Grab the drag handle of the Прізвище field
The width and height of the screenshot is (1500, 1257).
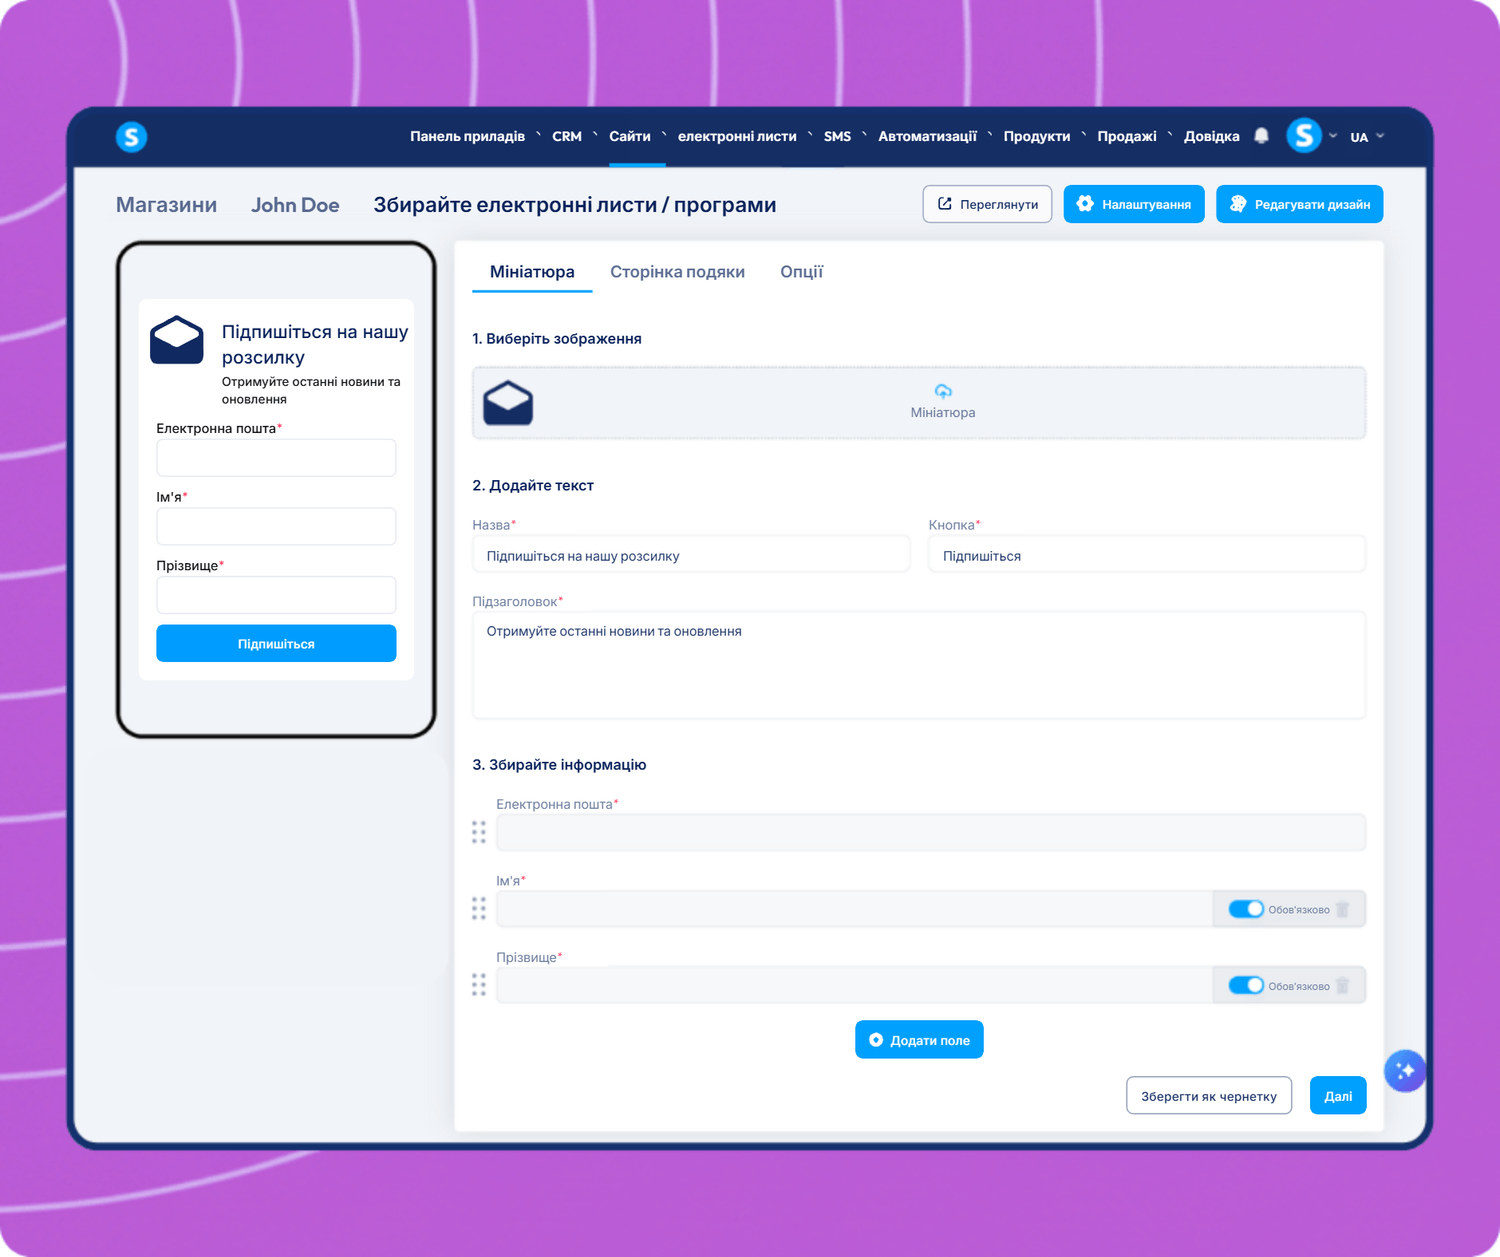(x=479, y=985)
